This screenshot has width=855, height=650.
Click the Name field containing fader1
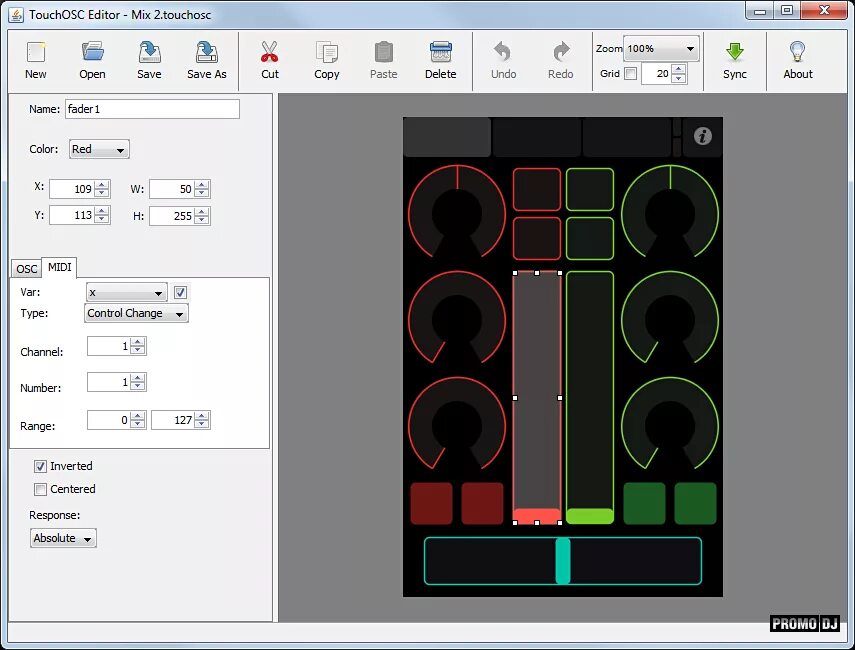click(x=152, y=109)
